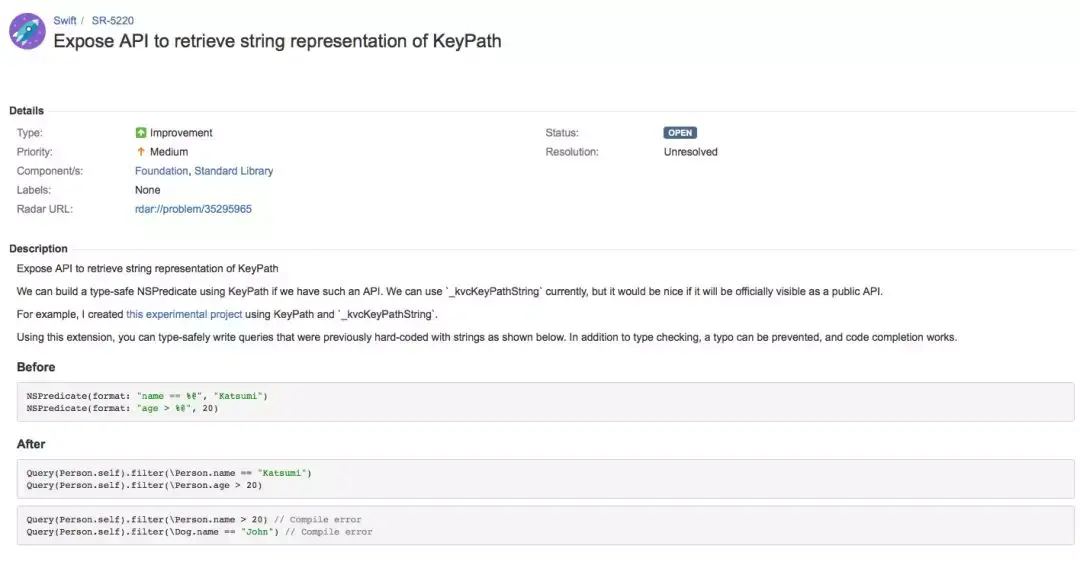Click the Foundation component link

tap(161, 171)
